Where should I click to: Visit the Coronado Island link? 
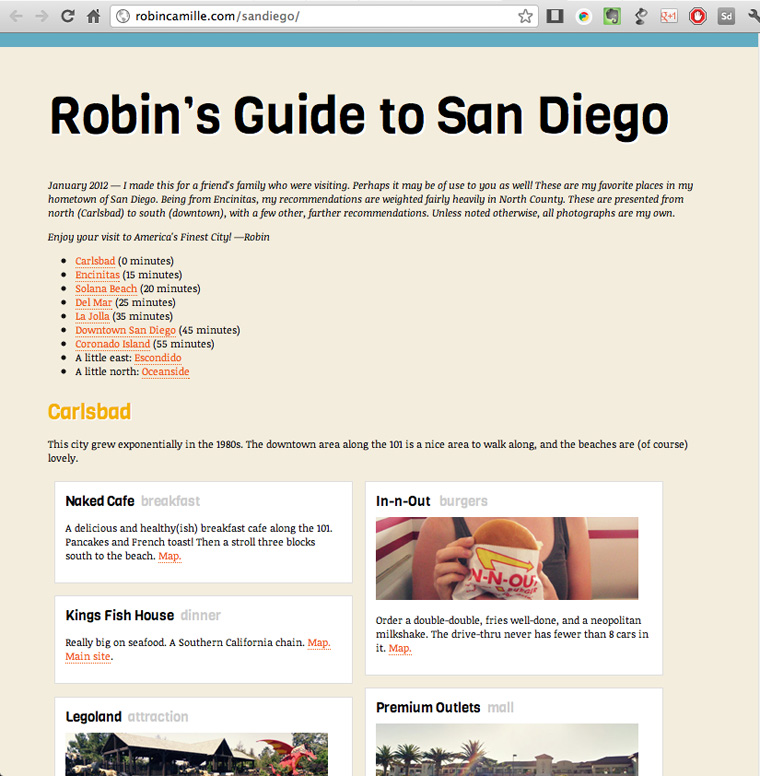tap(112, 344)
